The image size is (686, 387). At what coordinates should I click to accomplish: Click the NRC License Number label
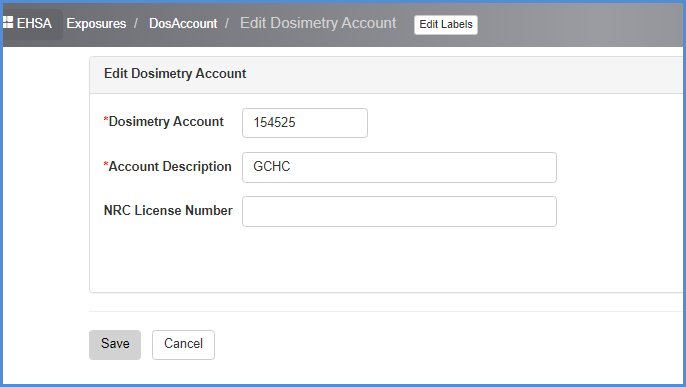(168, 211)
